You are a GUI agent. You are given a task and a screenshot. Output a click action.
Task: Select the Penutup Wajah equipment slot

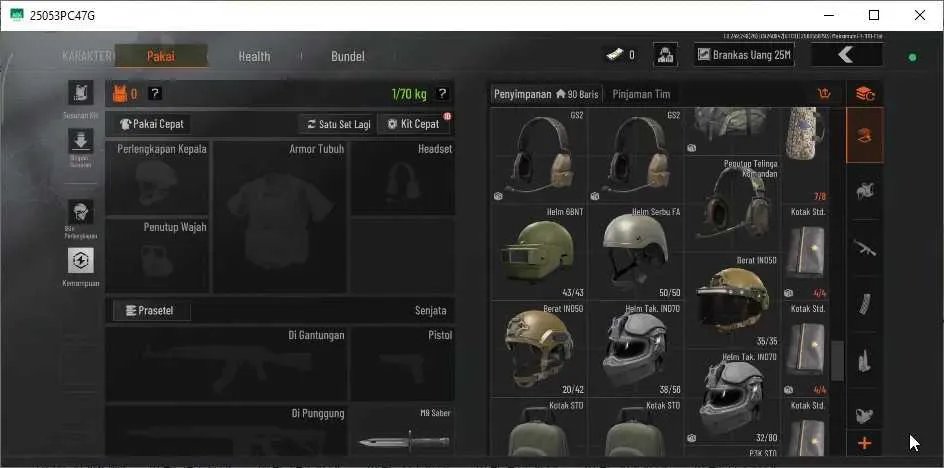tap(157, 256)
